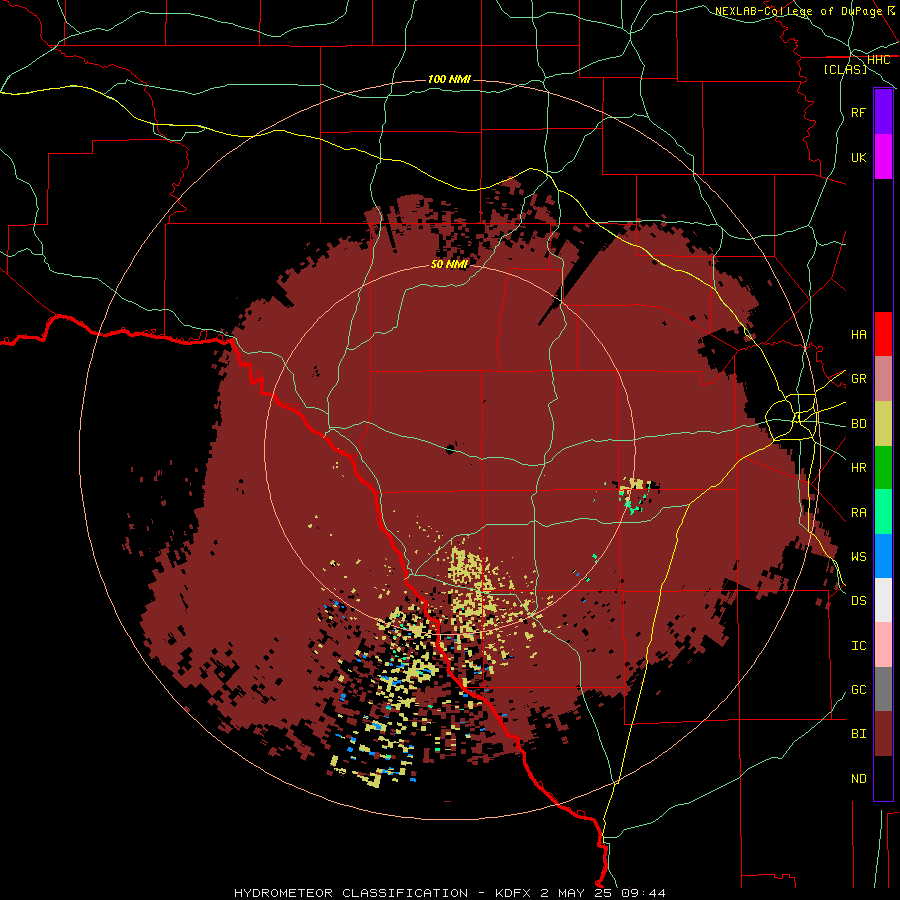Click the 'IC' legend label
The width and height of the screenshot is (900, 900).
[858, 646]
